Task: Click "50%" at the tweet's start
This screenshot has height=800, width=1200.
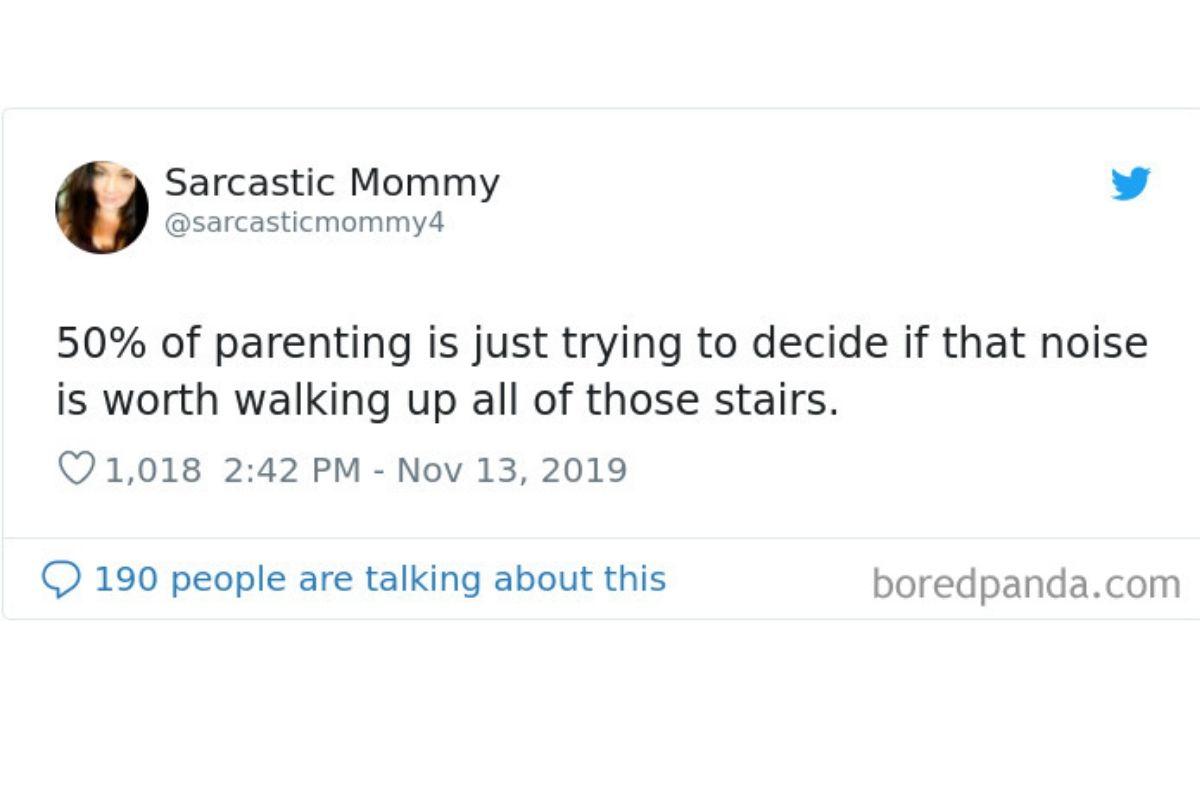Action: click(x=99, y=344)
